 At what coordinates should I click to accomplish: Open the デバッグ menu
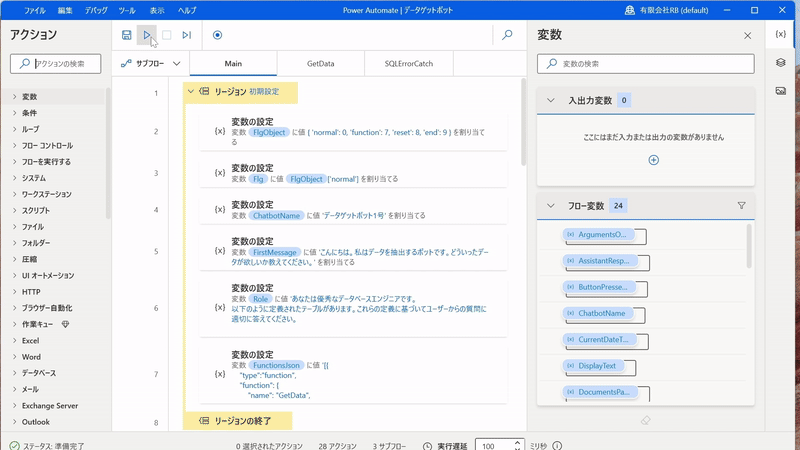click(96, 10)
